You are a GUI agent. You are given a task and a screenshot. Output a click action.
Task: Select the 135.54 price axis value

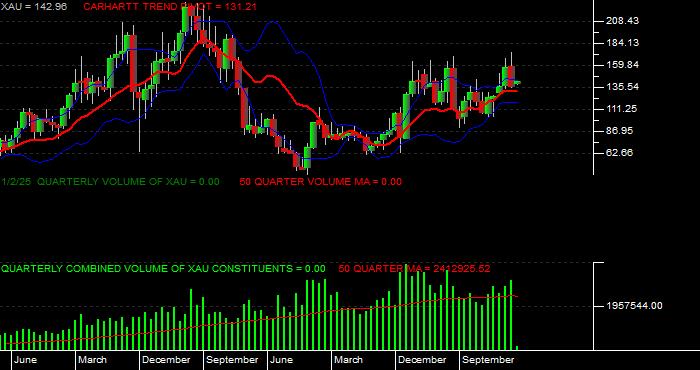pyautogui.click(x=622, y=87)
